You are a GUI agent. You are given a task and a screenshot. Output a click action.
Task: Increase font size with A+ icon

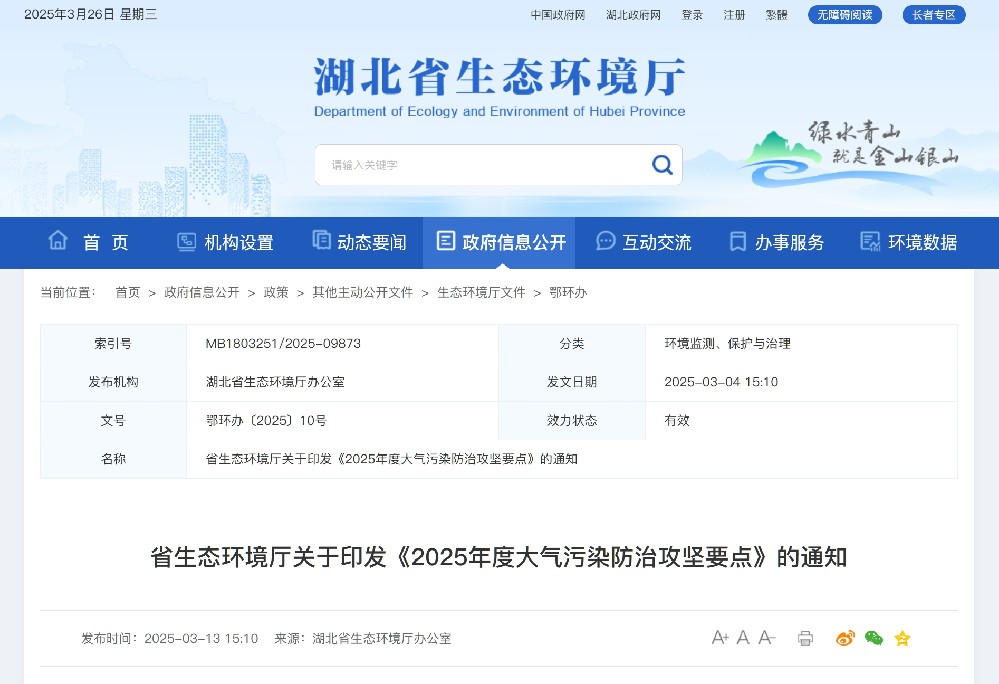point(720,638)
